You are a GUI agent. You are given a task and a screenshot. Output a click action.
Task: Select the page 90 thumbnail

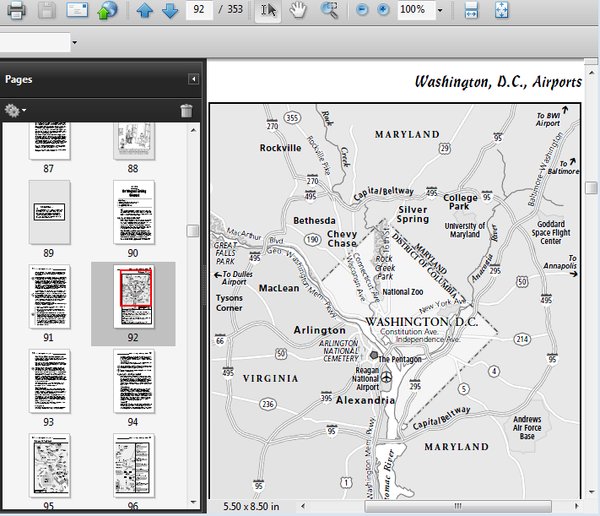(133, 212)
